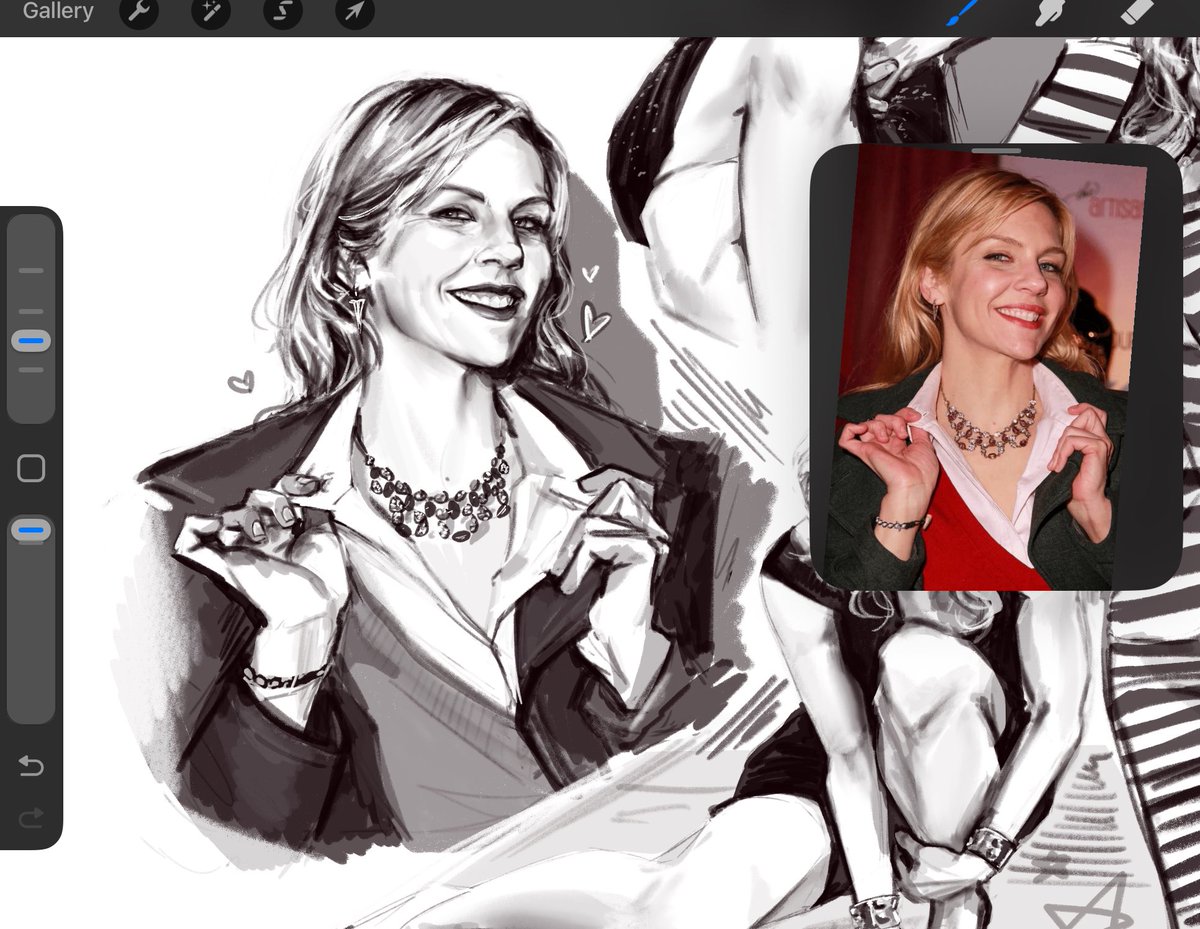Open the Adjustments magic wand menu
Screen dimensions: 1200x929
coord(211,12)
